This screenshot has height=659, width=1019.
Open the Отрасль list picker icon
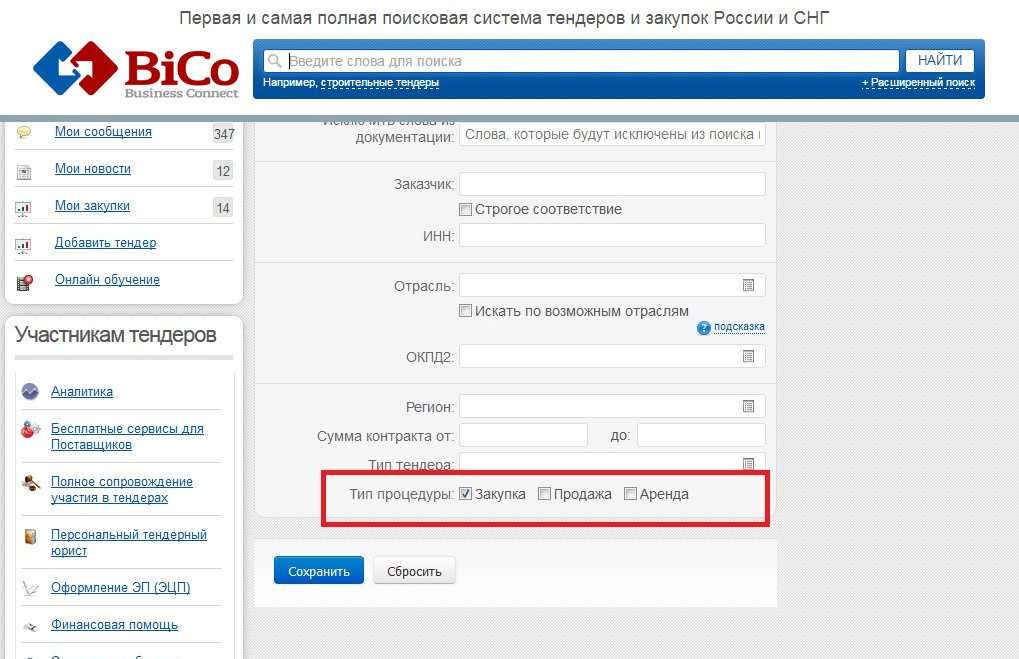[749, 285]
